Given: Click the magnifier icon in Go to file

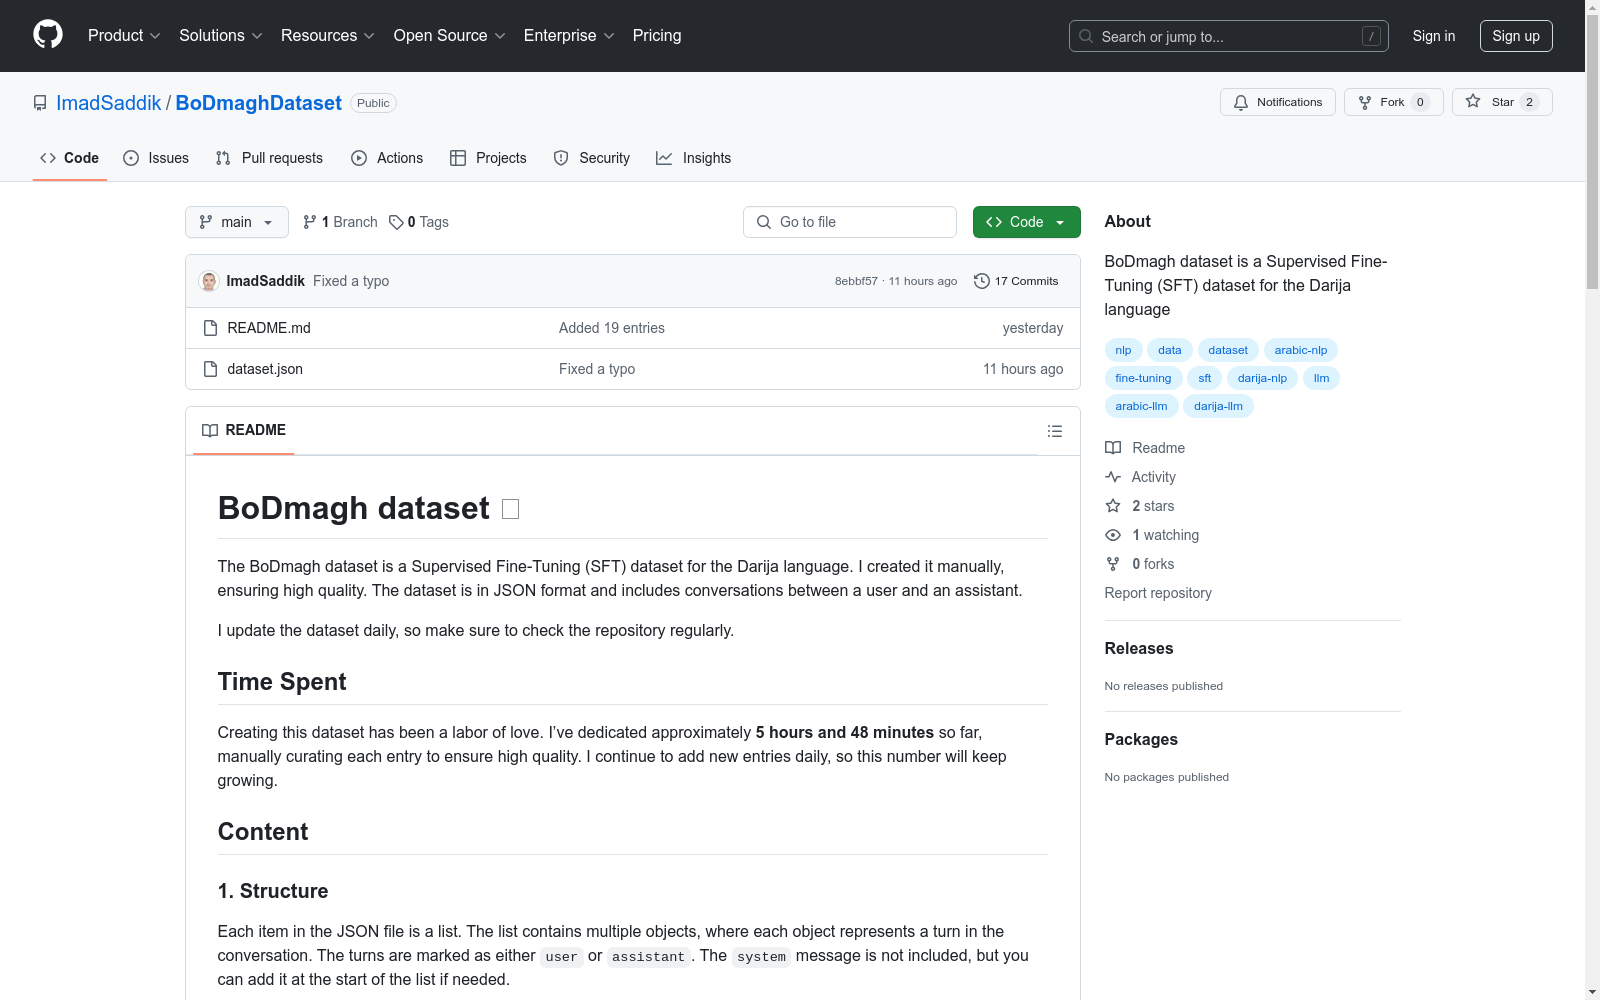Looking at the screenshot, I should point(764,222).
